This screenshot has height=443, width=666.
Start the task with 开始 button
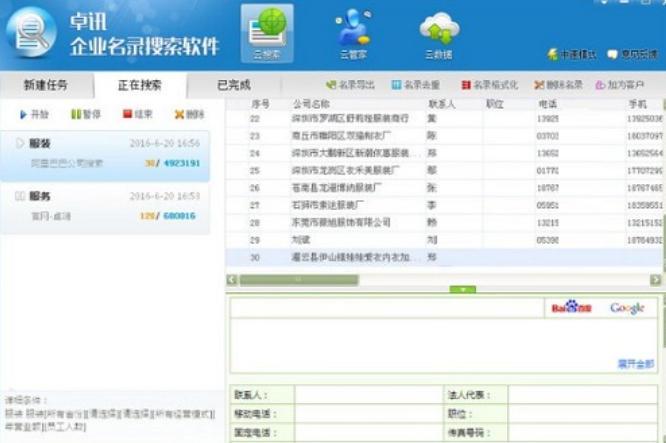click(x=34, y=114)
